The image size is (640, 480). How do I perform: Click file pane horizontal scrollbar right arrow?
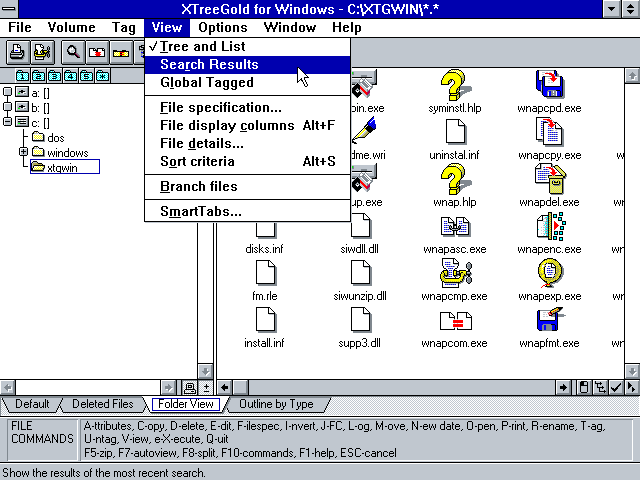(563, 387)
